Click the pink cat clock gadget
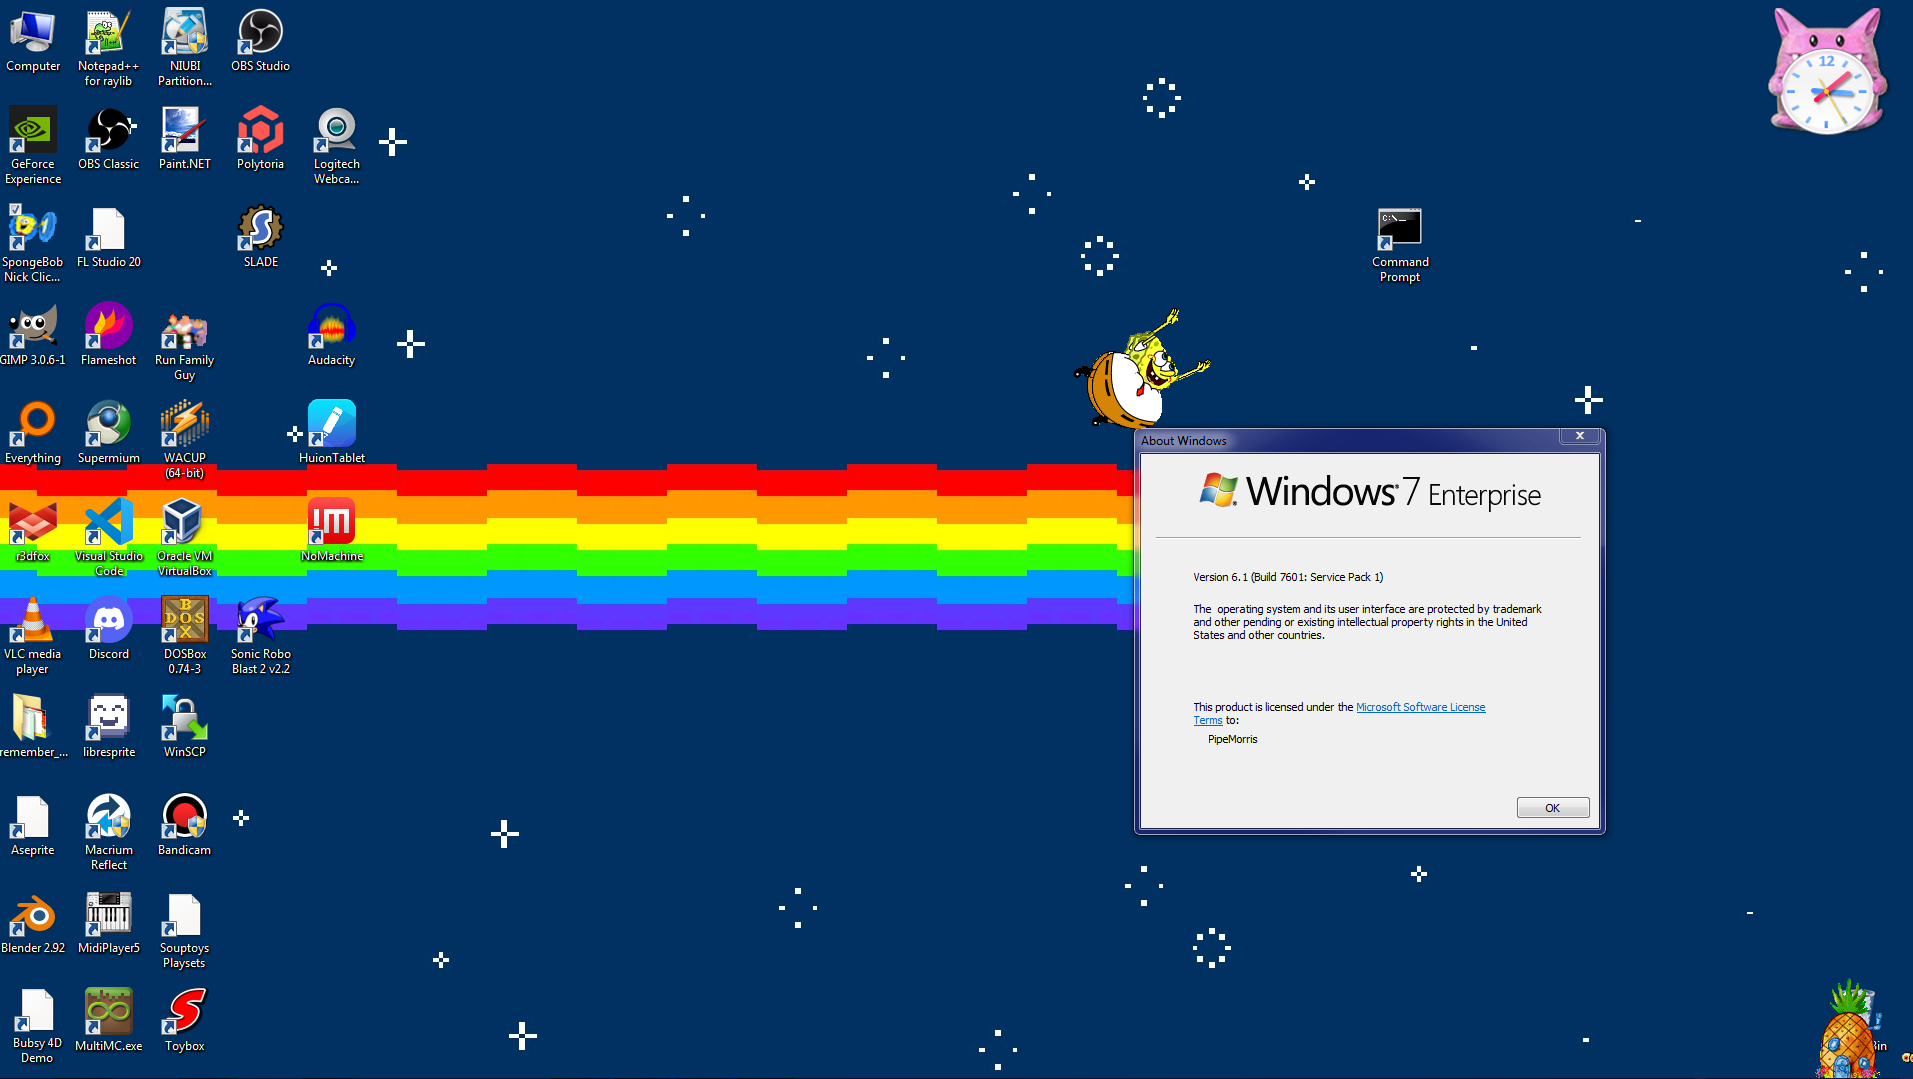 (1827, 75)
